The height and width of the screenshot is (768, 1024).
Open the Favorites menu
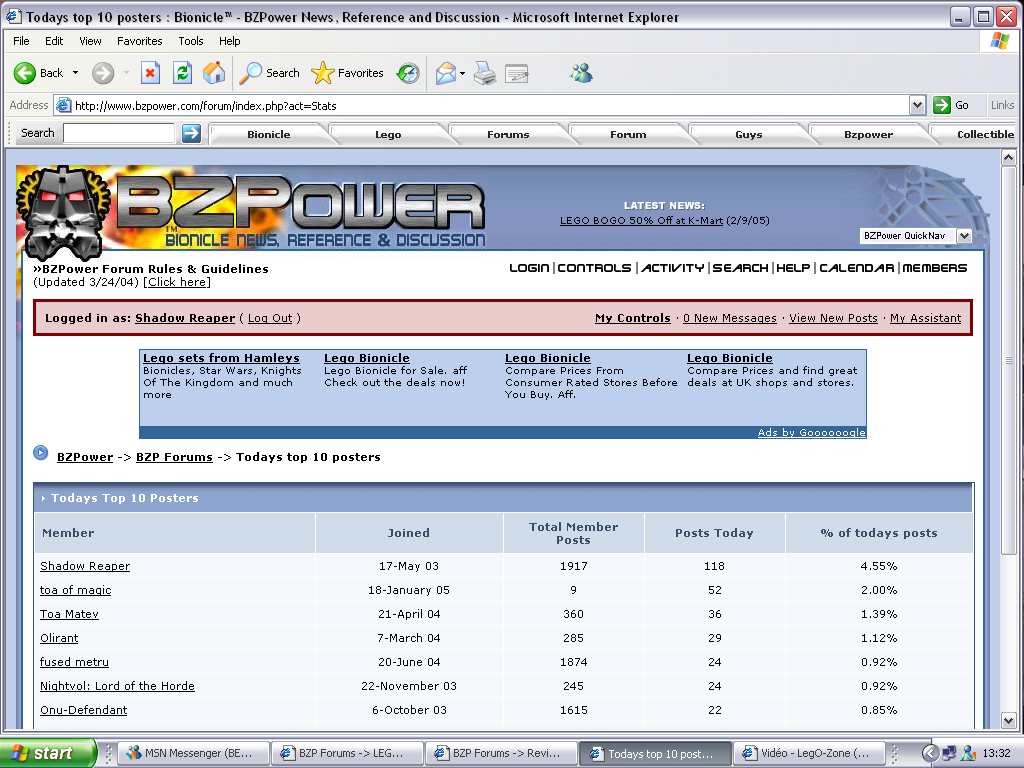140,41
